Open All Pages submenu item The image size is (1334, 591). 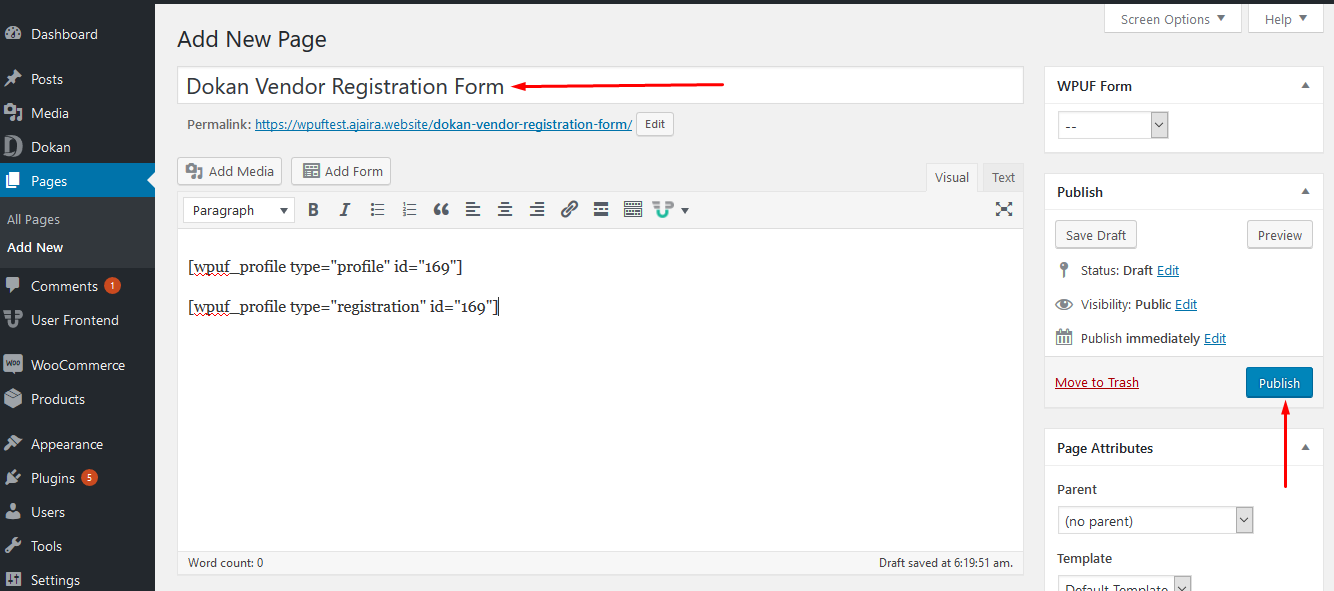click(x=34, y=219)
